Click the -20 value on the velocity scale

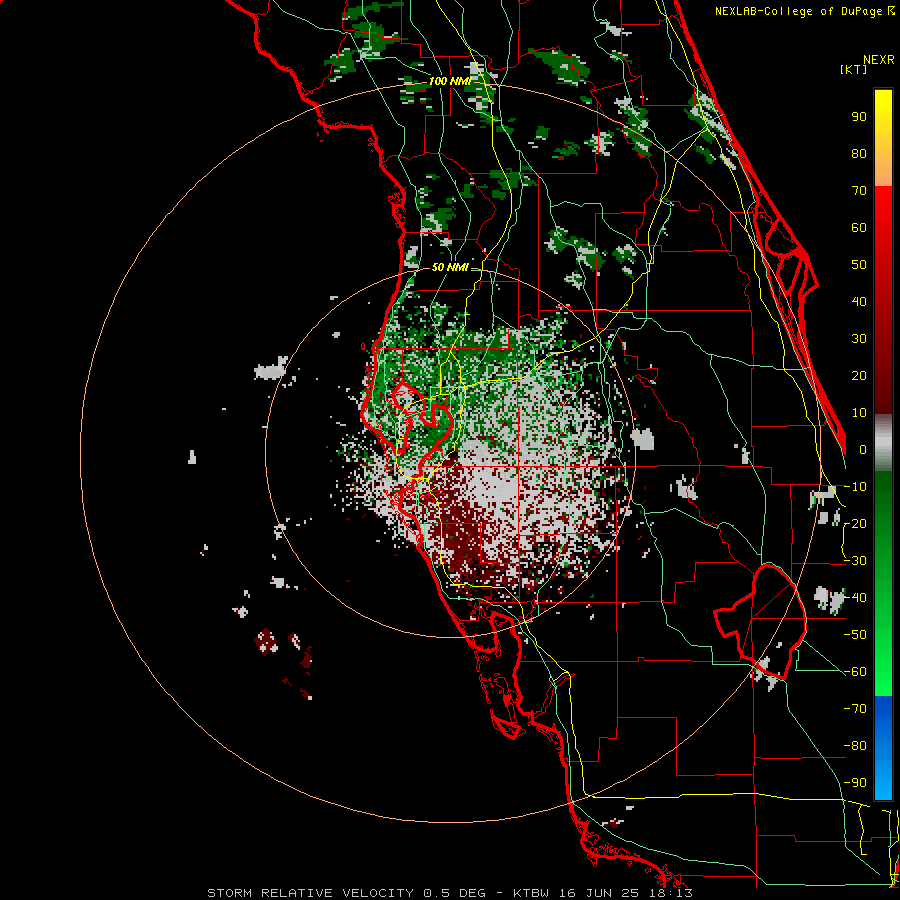tap(855, 523)
